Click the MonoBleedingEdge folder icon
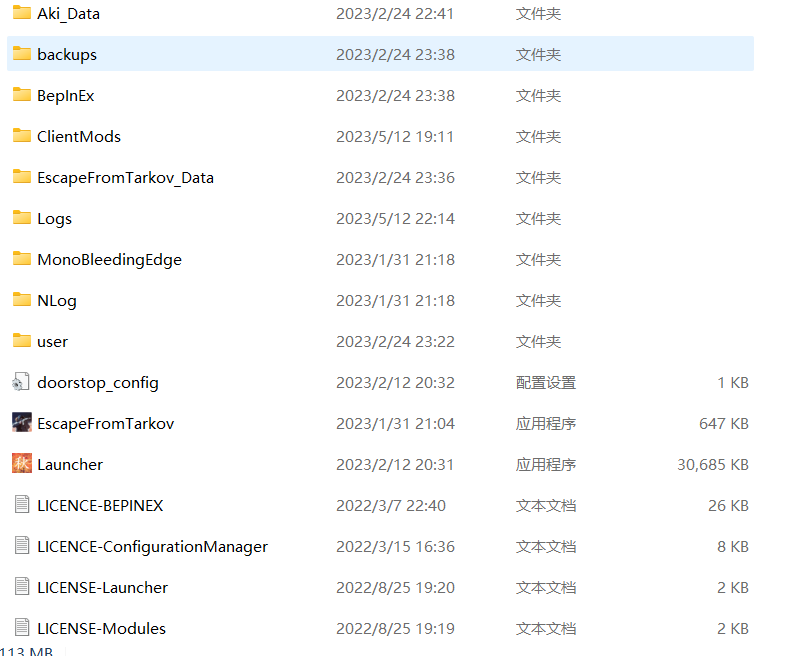This screenshot has height=656, width=802. (22, 259)
